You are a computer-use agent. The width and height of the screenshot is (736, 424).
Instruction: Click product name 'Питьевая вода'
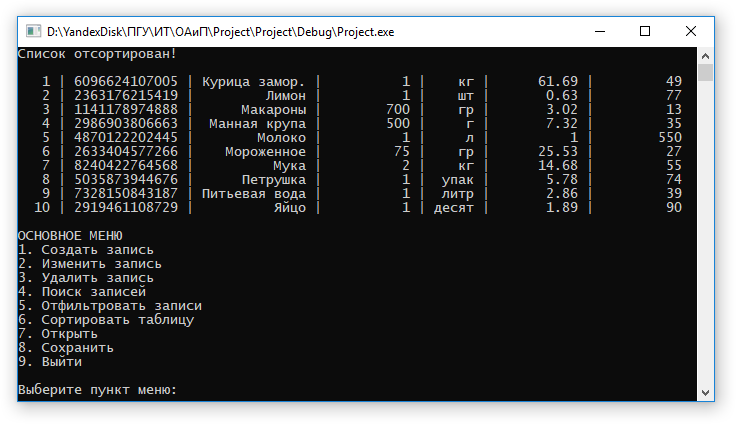(253, 194)
